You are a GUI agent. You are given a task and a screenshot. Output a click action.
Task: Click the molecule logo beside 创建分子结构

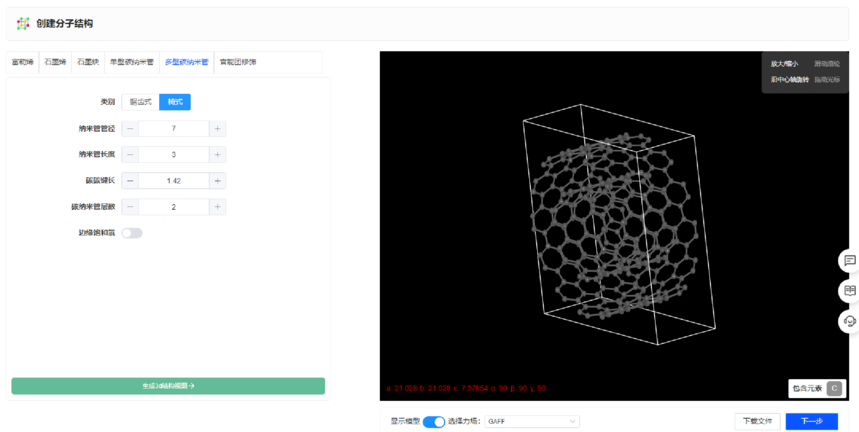click(23, 23)
